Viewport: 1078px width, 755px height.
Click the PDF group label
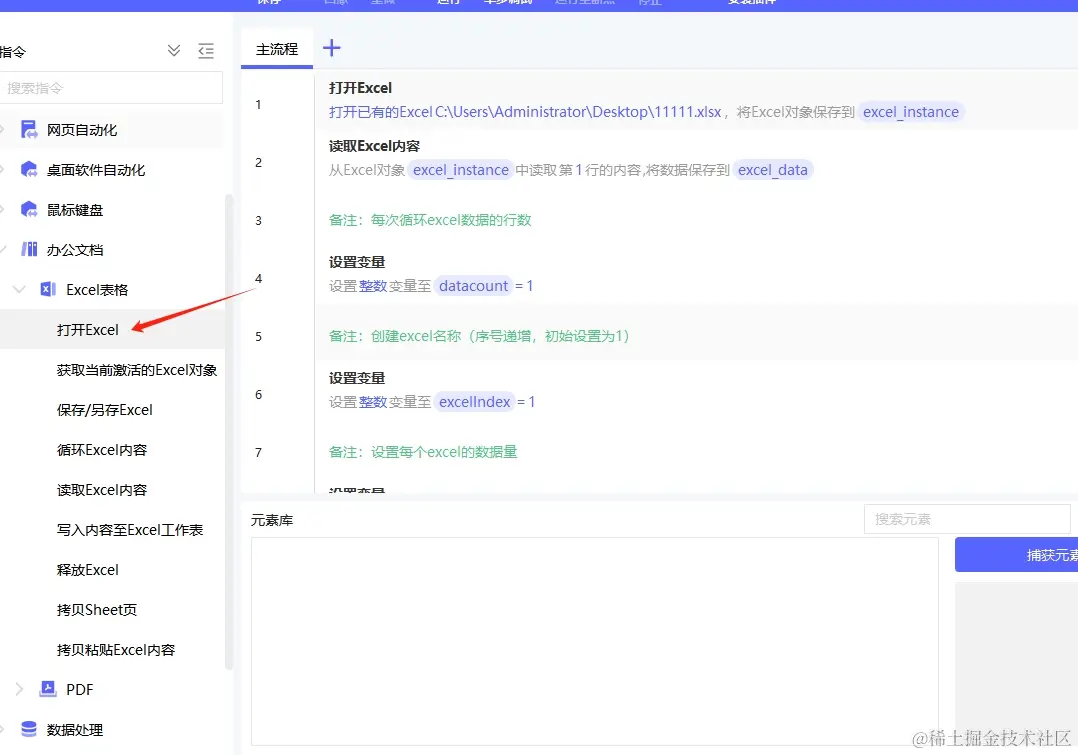[x=79, y=689]
